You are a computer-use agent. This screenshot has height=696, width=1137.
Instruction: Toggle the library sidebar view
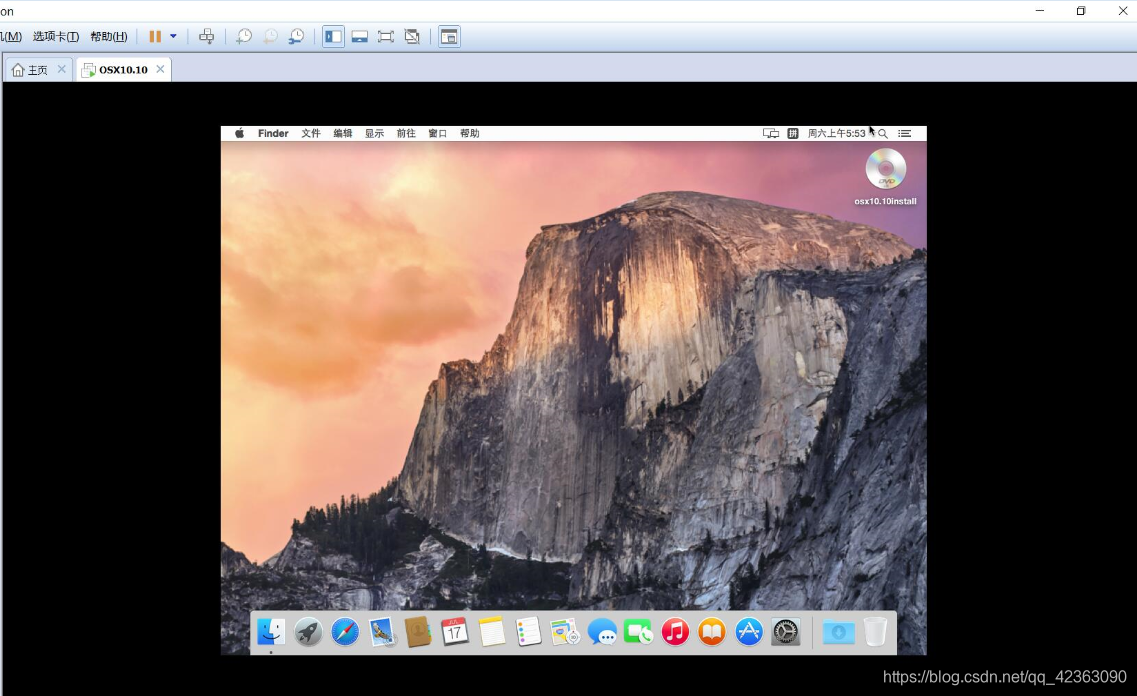tap(334, 36)
